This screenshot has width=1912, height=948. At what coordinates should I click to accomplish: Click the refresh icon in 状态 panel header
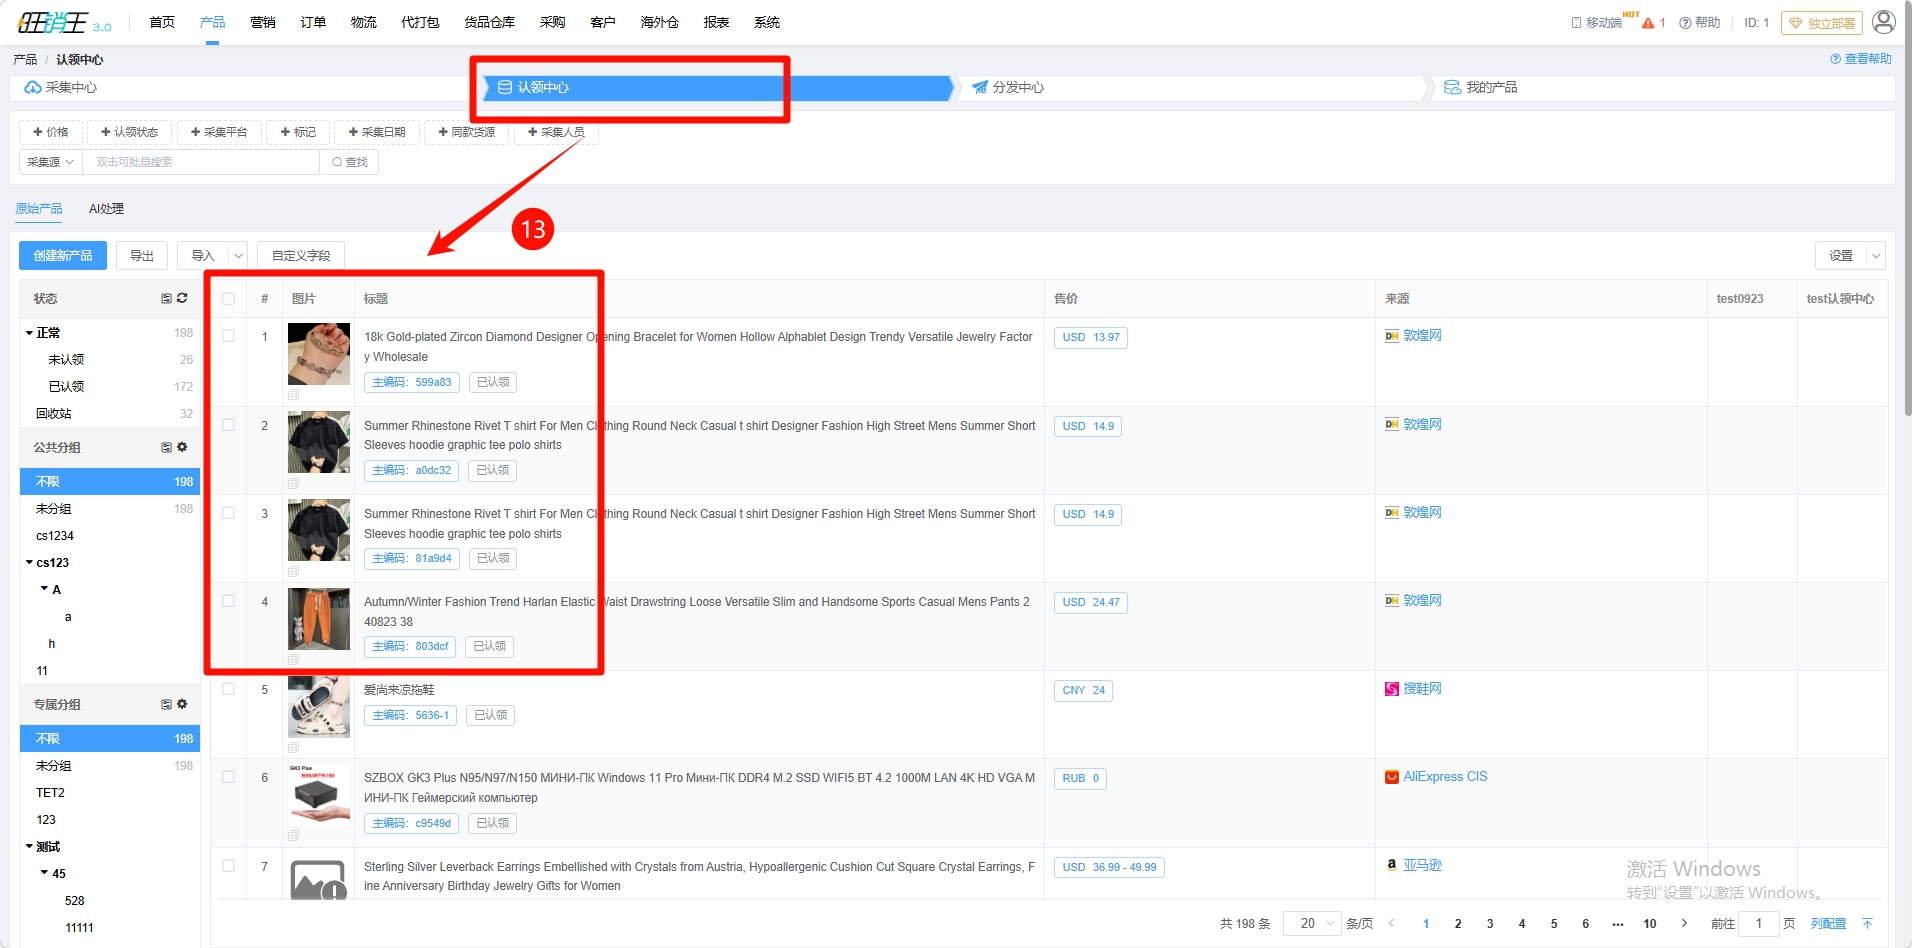coord(182,298)
